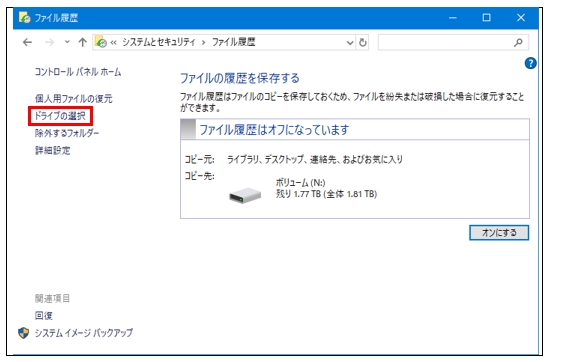The height and width of the screenshot is (362, 565).
Task: Minimize the File History window
Action: (x=453, y=18)
